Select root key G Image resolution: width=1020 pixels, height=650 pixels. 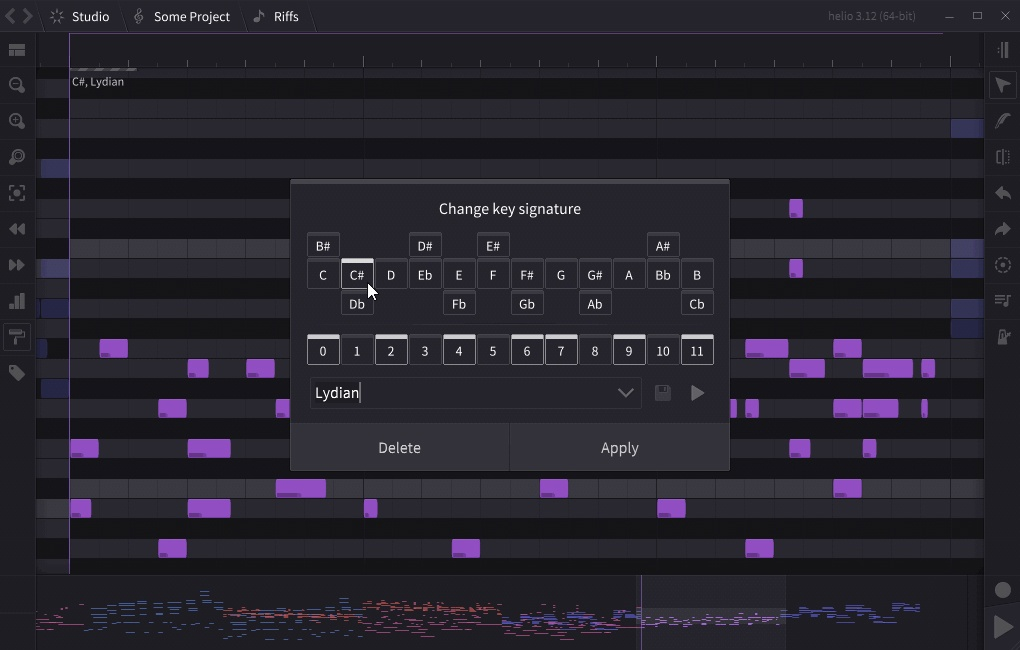pyautogui.click(x=561, y=275)
